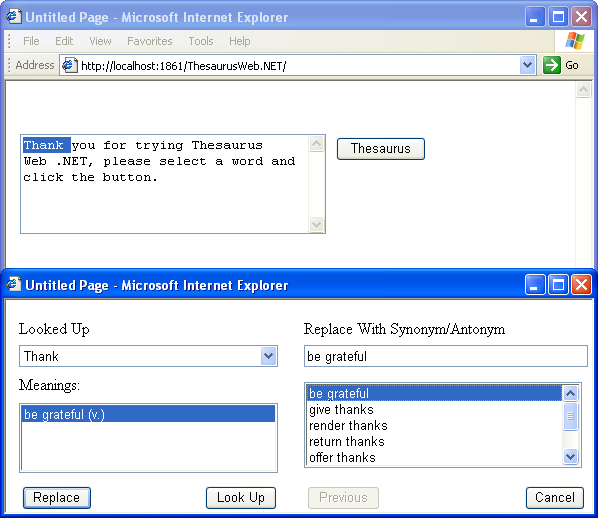Click the Cancel button

click(555, 497)
